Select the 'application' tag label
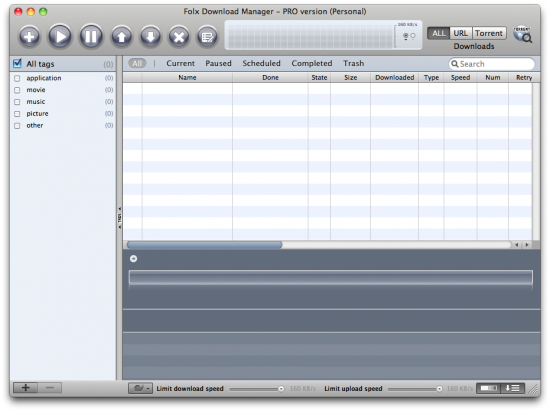Viewport: 550px width, 411px height. tap(44, 78)
